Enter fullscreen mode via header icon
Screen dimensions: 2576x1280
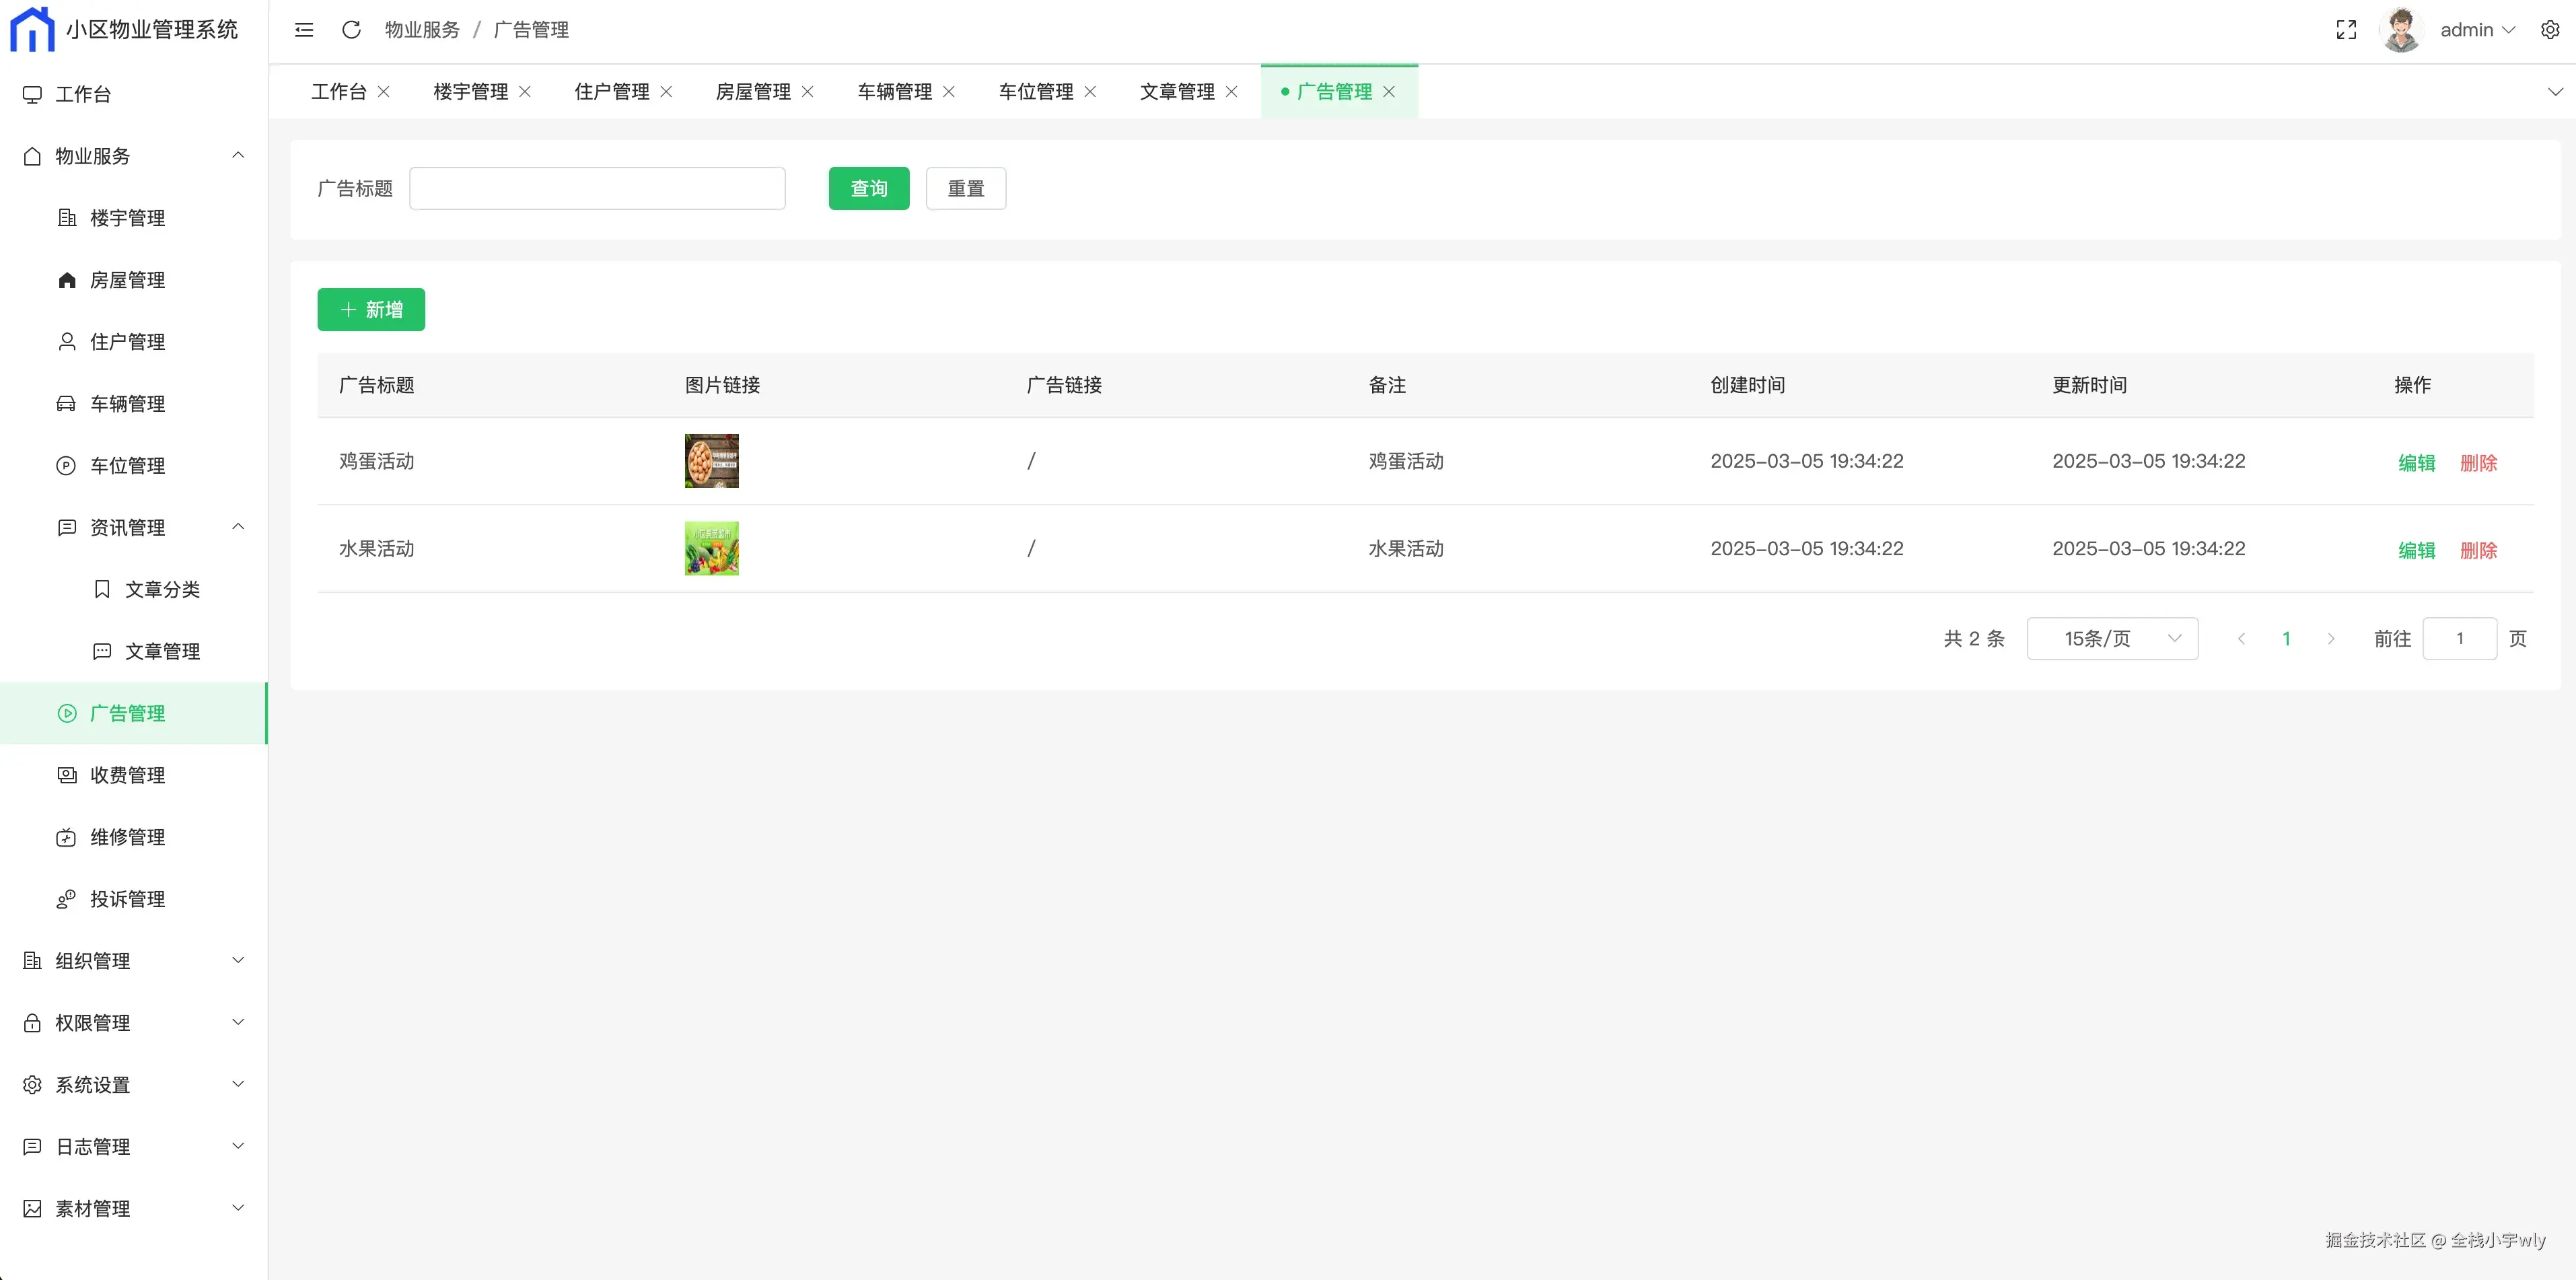click(x=2346, y=30)
